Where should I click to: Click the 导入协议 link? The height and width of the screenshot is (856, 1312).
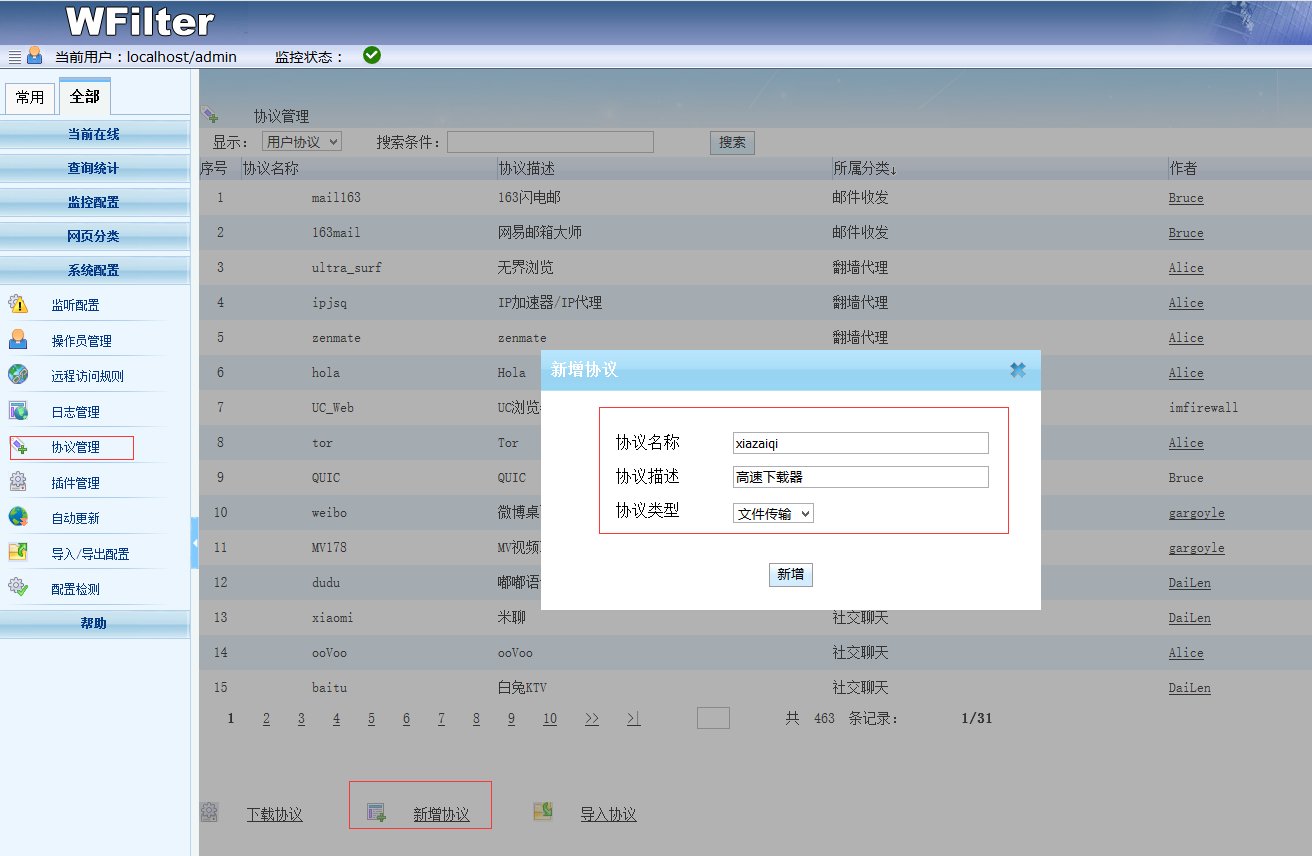tap(608, 814)
